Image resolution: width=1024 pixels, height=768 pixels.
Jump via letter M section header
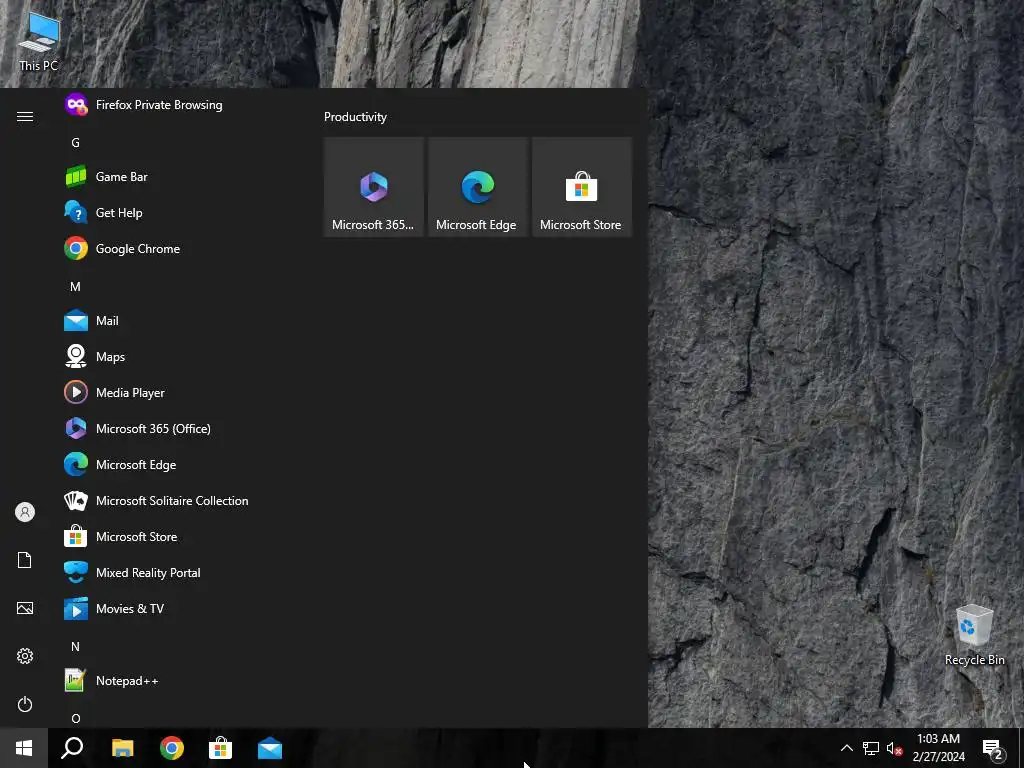click(76, 286)
